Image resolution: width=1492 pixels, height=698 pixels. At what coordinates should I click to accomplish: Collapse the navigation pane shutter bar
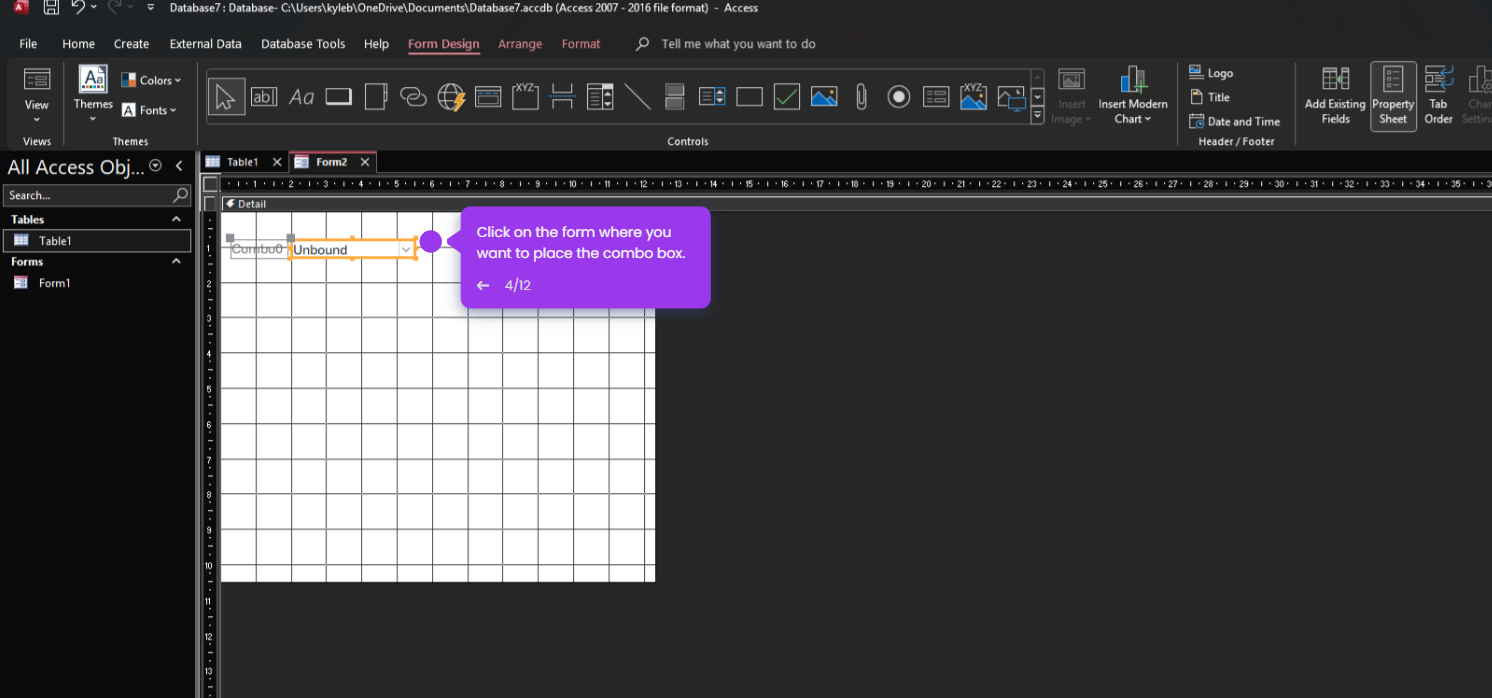[x=179, y=166]
